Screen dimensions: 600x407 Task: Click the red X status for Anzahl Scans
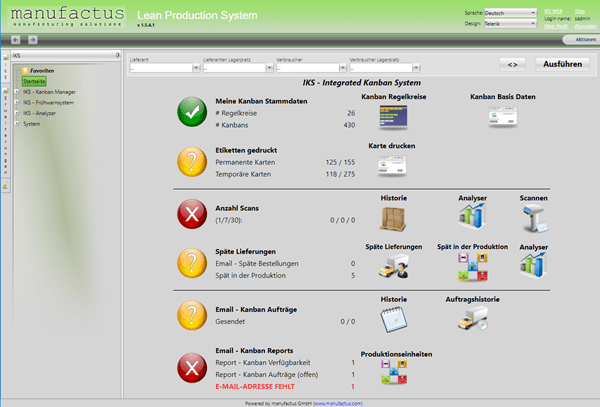coord(192,214)
